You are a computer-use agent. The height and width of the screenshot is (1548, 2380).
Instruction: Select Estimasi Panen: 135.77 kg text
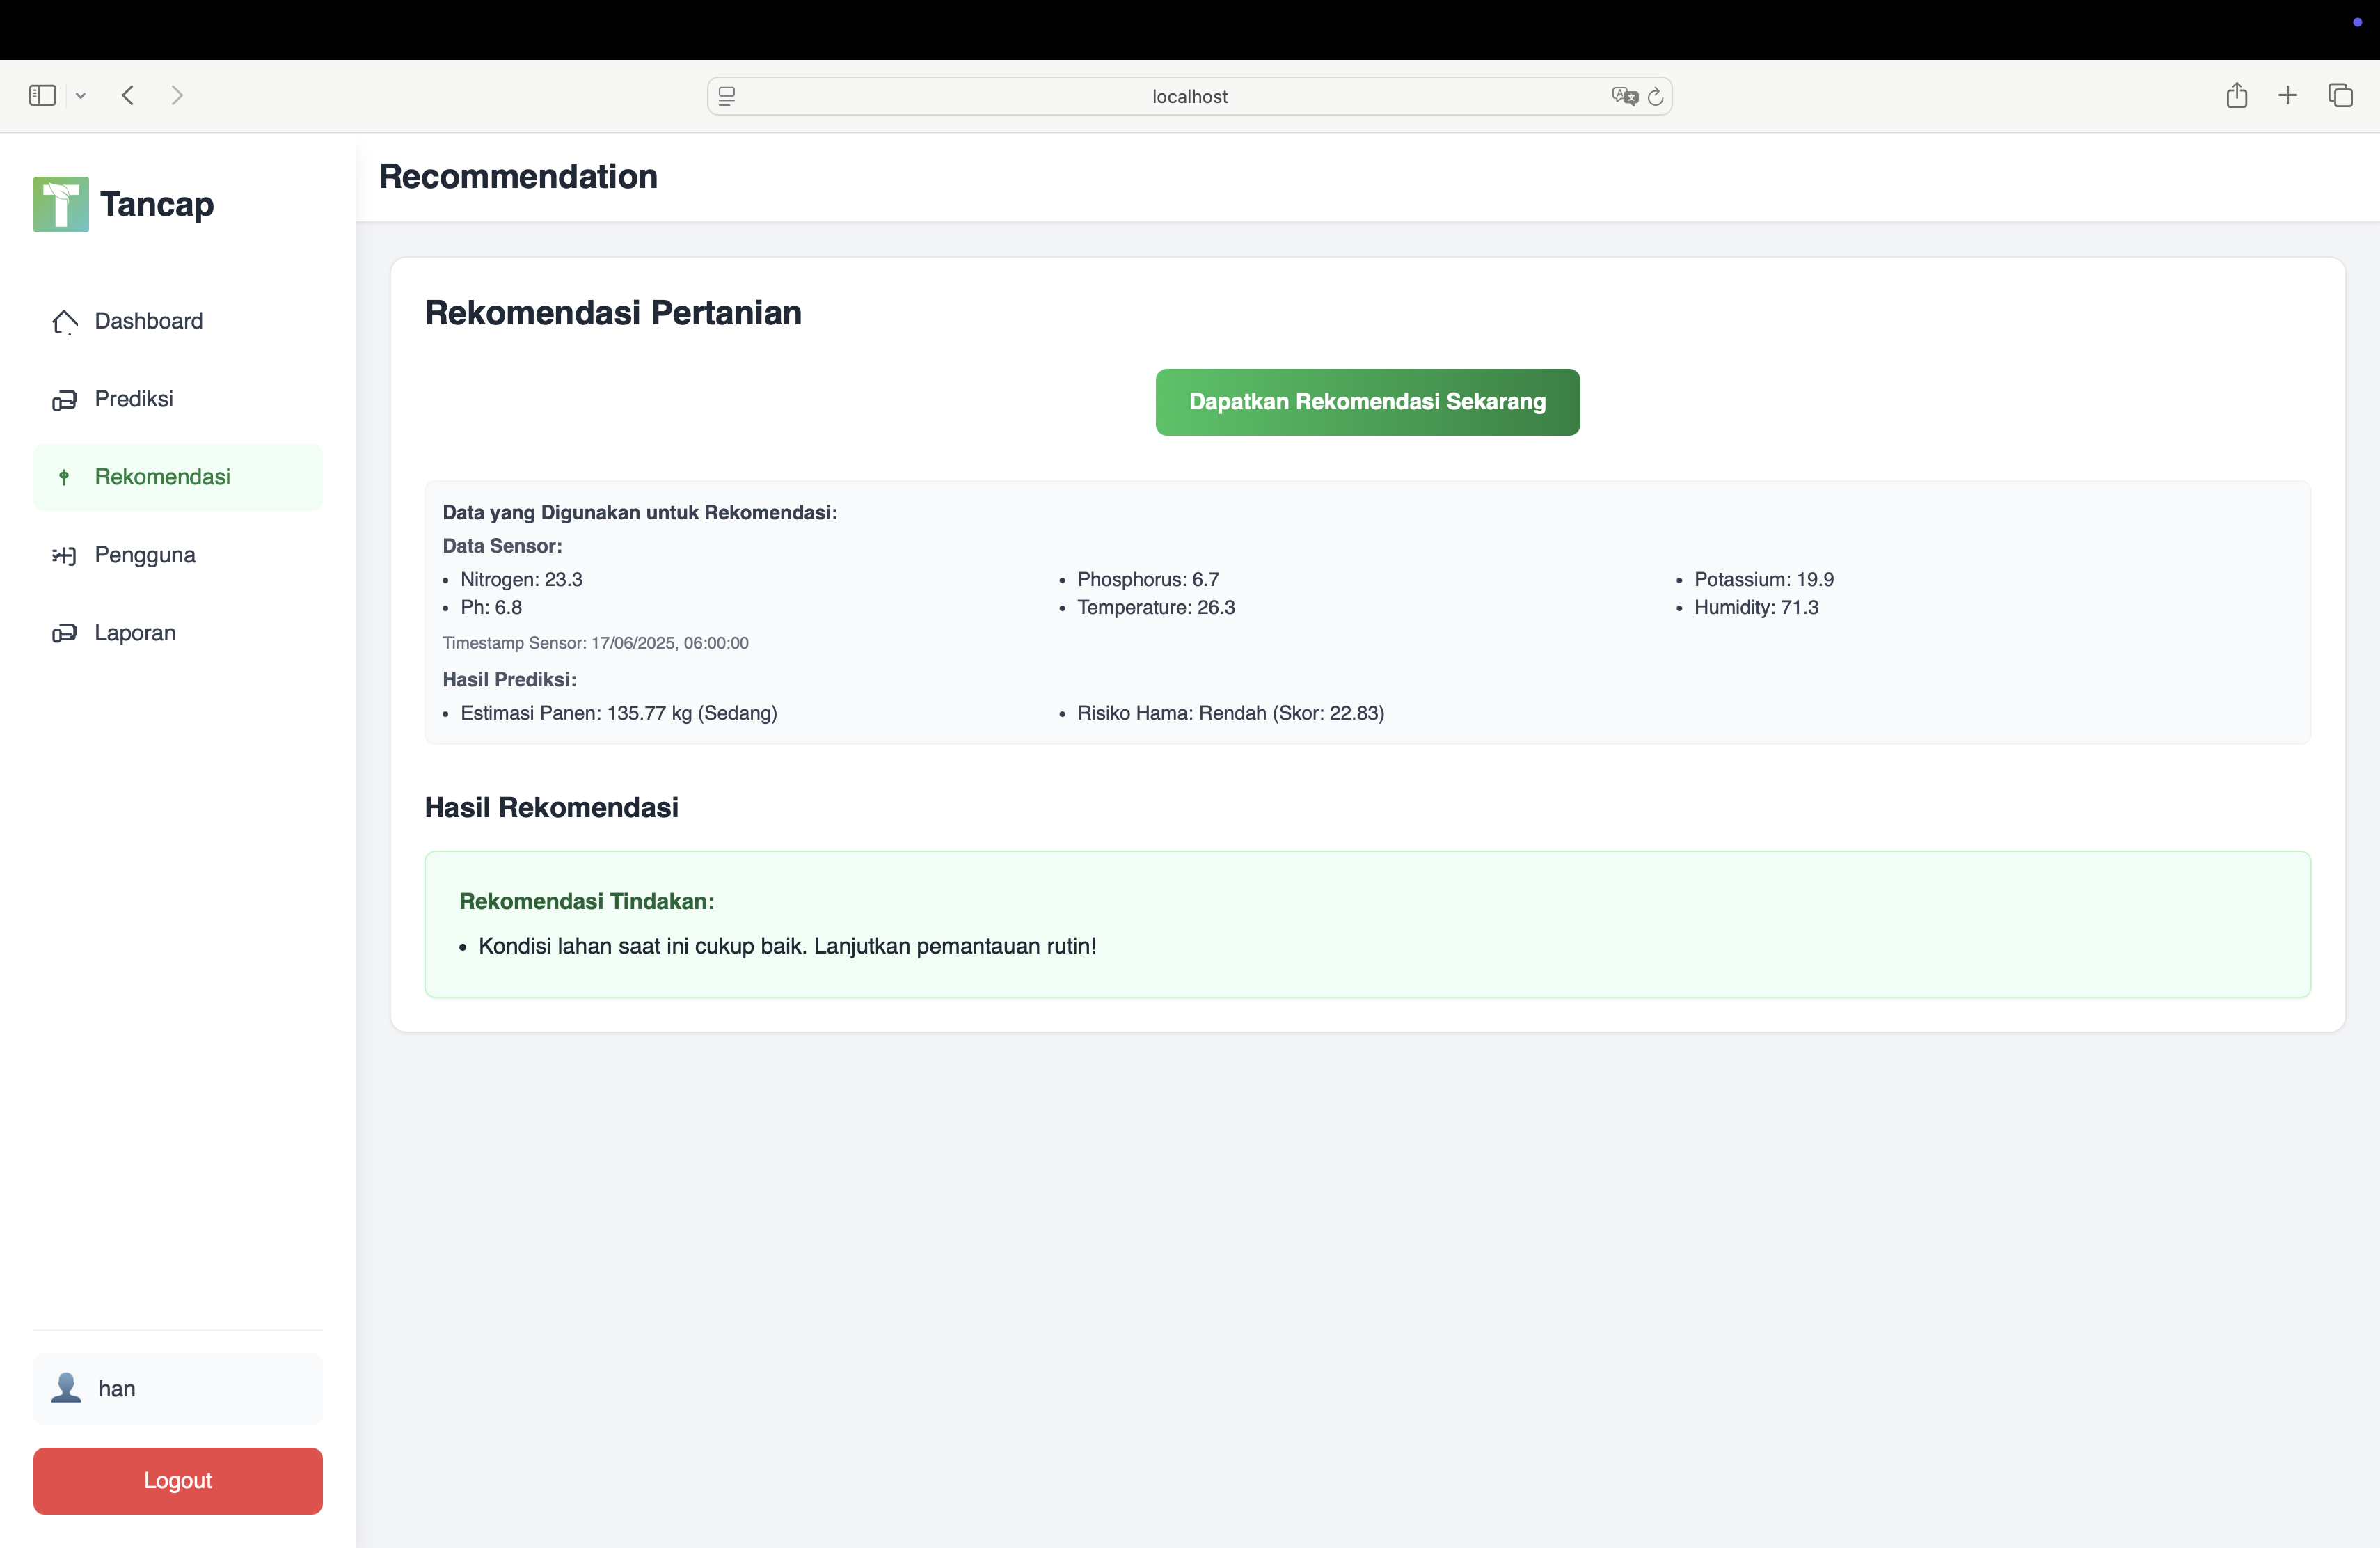619,713
